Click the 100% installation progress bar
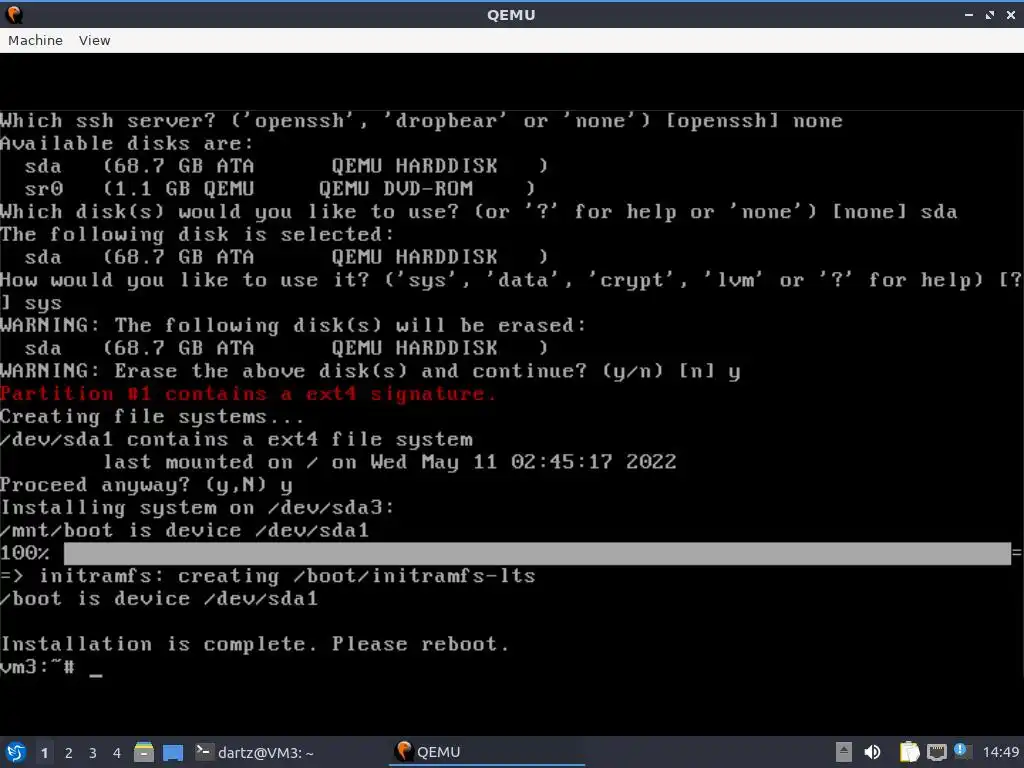1024x768 pixels. point(537,553)
